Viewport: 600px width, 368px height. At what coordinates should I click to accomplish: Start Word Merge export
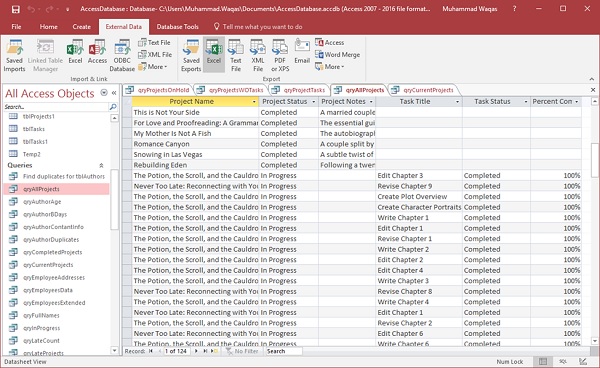pyautogui.click(x=338, y=55)
